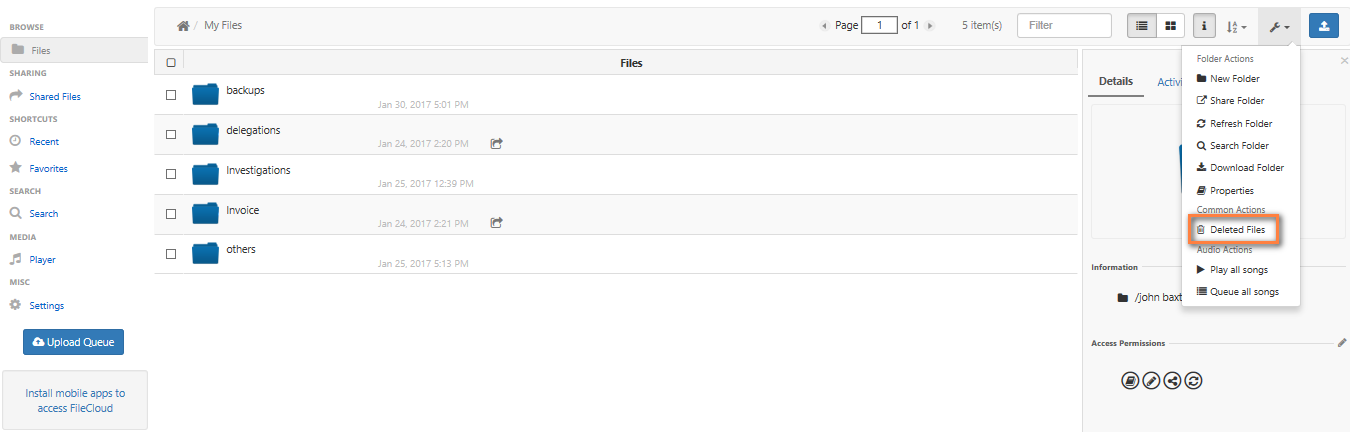Switch to list view layout

(1142, 25)
